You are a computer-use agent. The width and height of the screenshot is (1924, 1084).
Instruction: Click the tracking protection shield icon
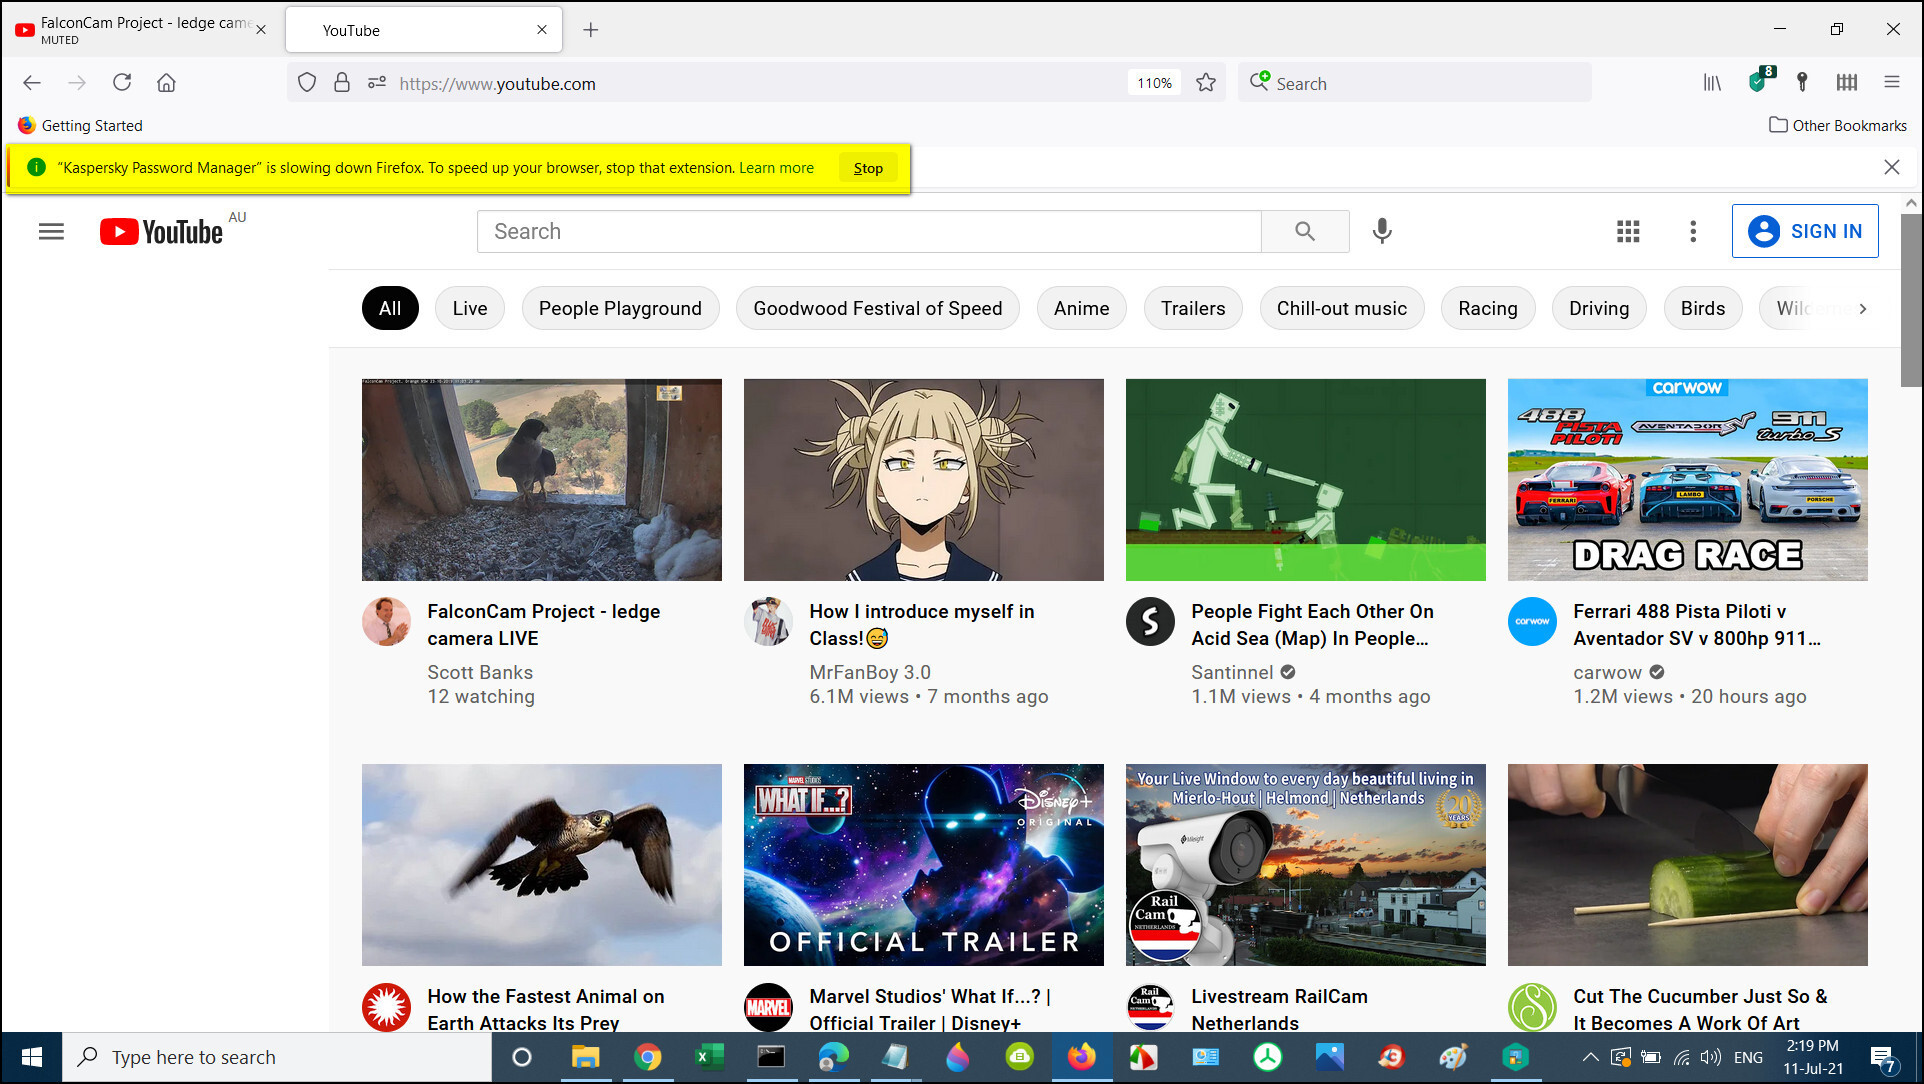tap(307, 83)
